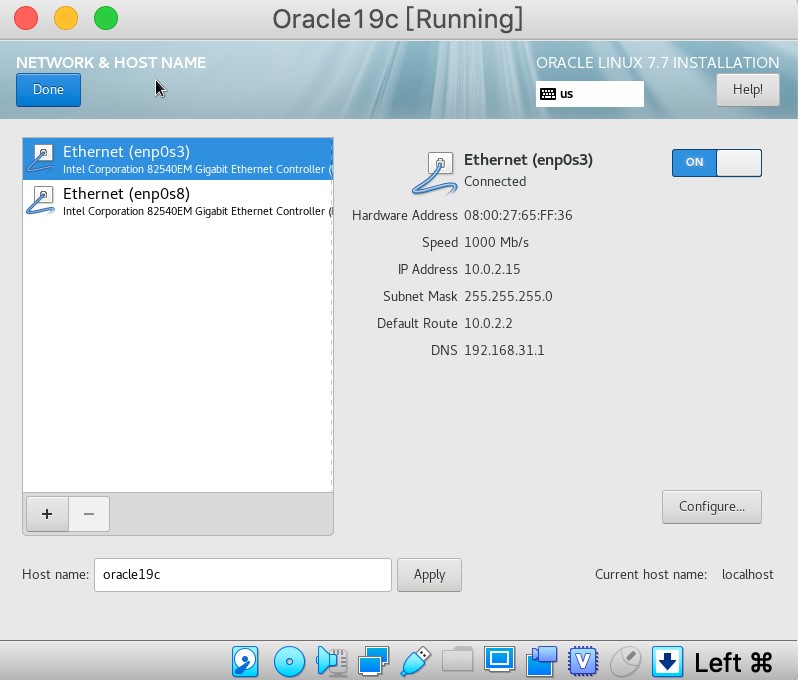Maximize the VM window with green button
Image resolution: width=798 pixels, height=680 pixels.
coord(106,18)
